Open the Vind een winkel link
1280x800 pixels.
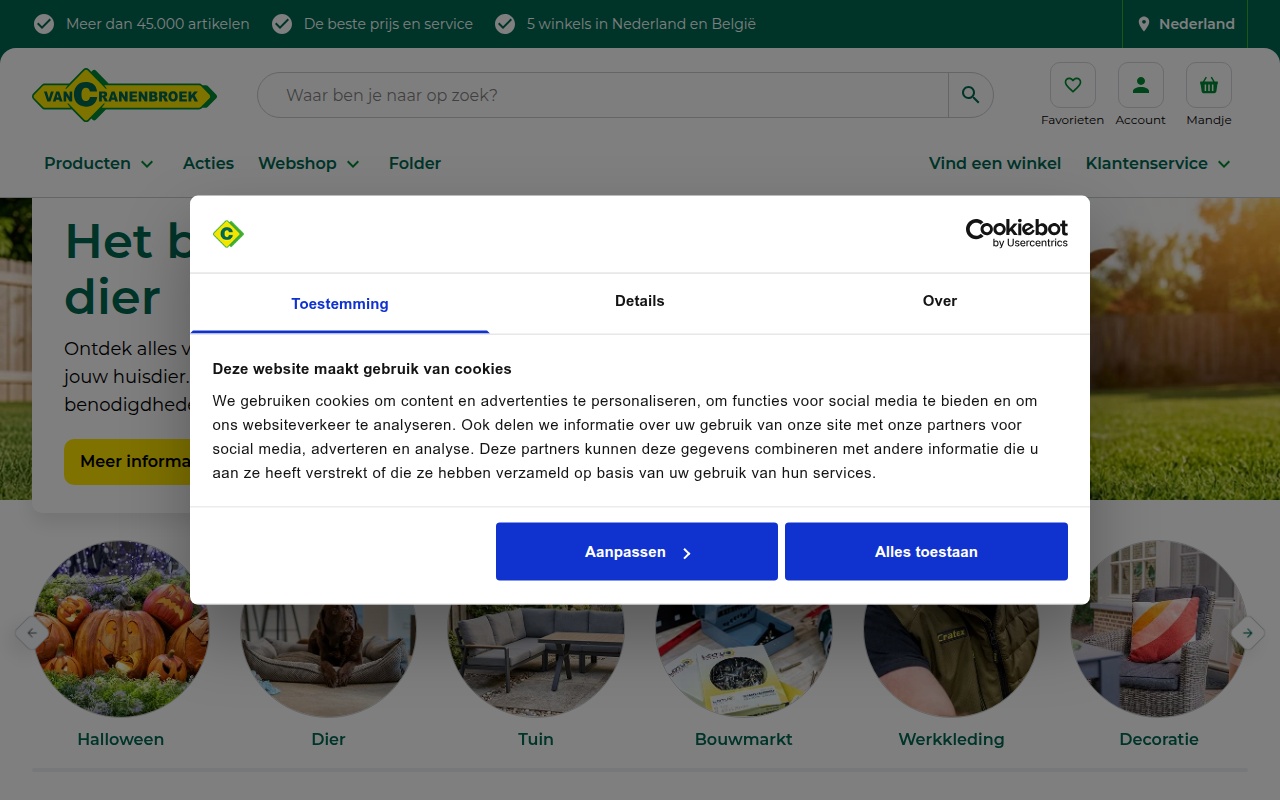995,163
